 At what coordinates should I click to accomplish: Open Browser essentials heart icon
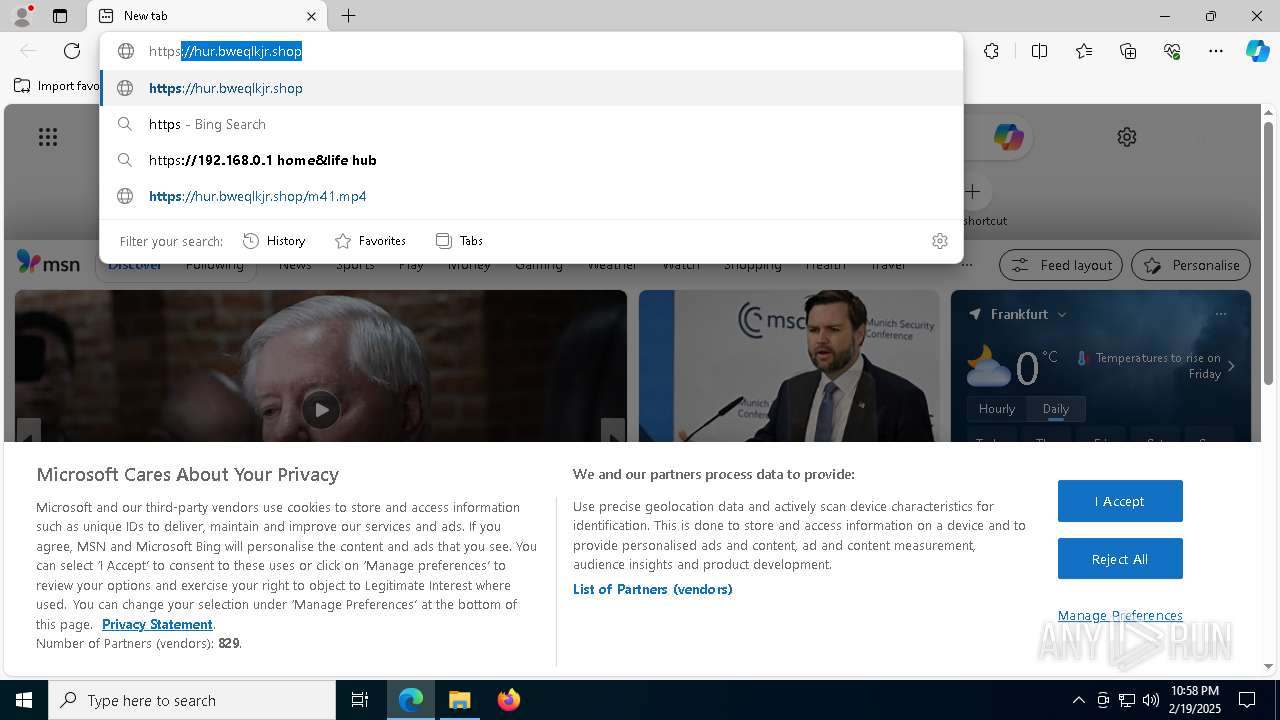coord(1172,51)
